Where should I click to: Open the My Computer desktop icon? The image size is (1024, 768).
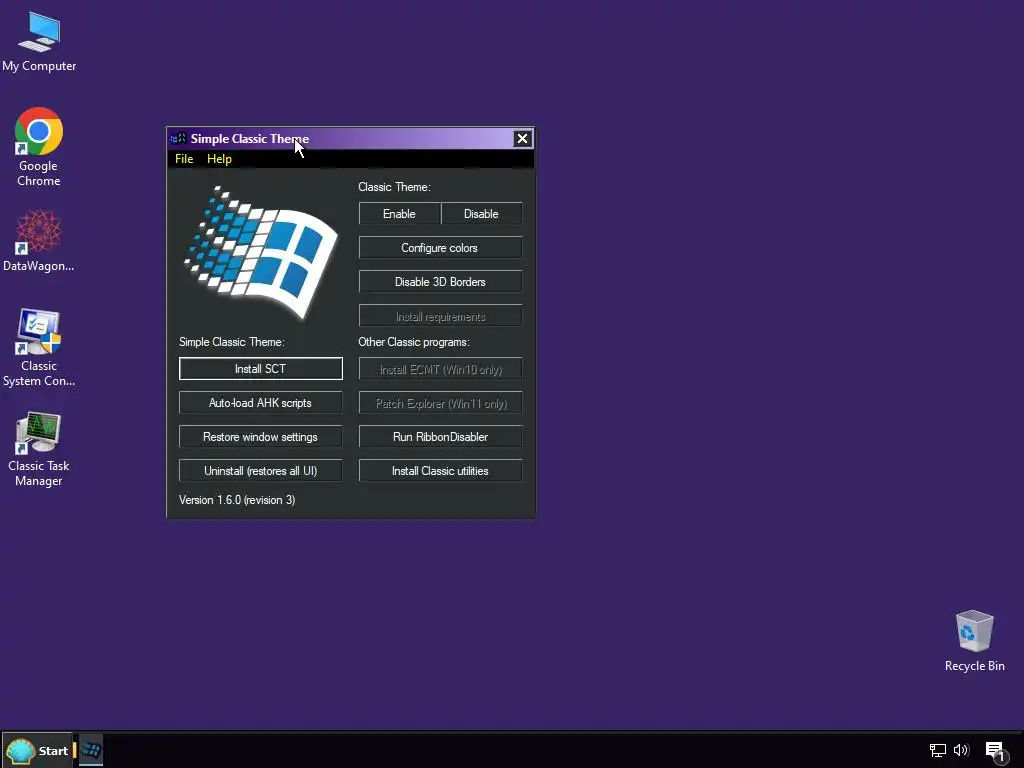[39, 42]
